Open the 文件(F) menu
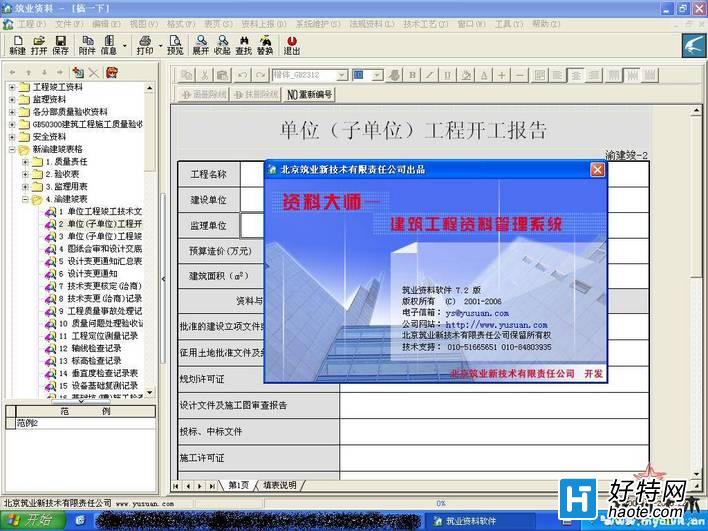708x531 pixels. (x=69, y=23)
